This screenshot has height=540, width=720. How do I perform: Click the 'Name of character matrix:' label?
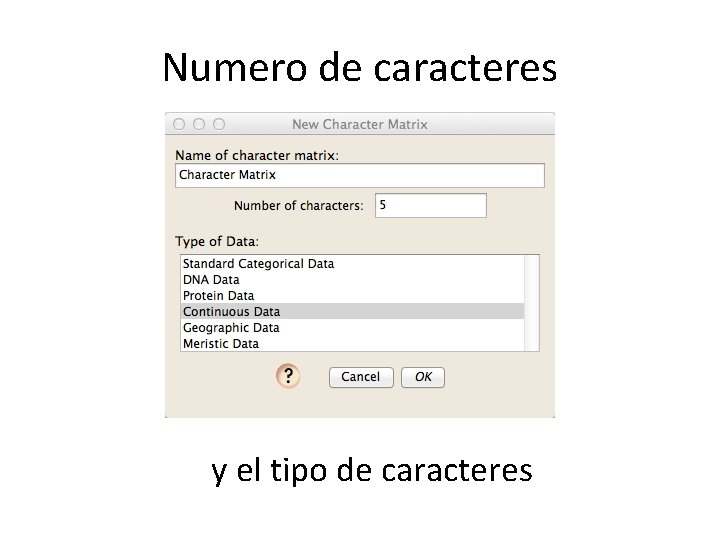[257, 155]
